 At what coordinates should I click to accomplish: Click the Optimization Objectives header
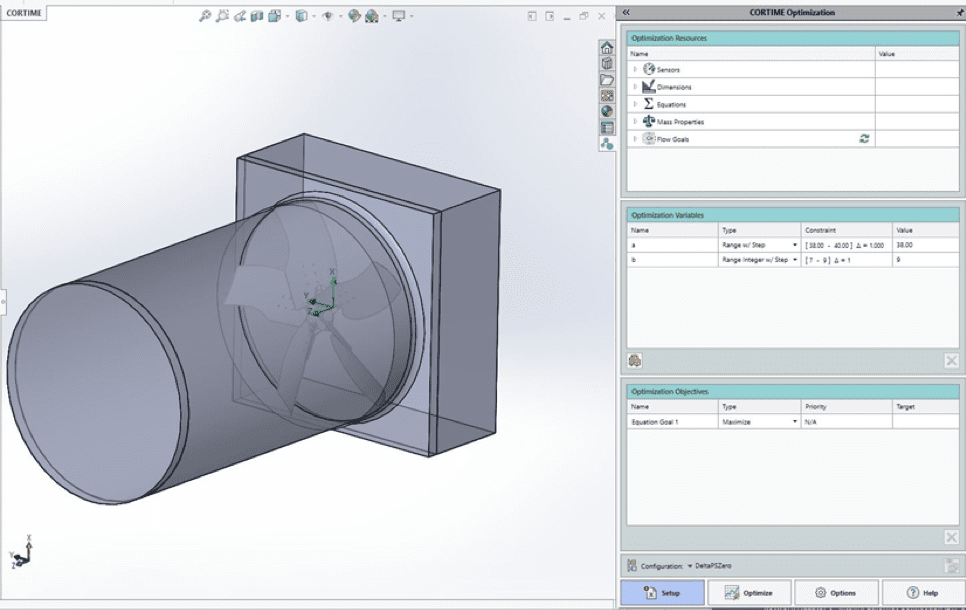[x=793, y=391]
